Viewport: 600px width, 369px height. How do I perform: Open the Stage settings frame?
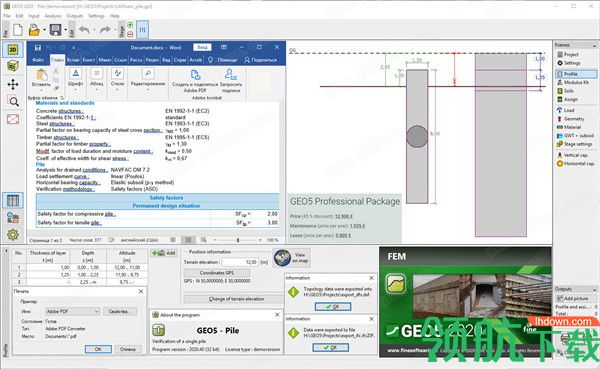(x=575, y=144)
